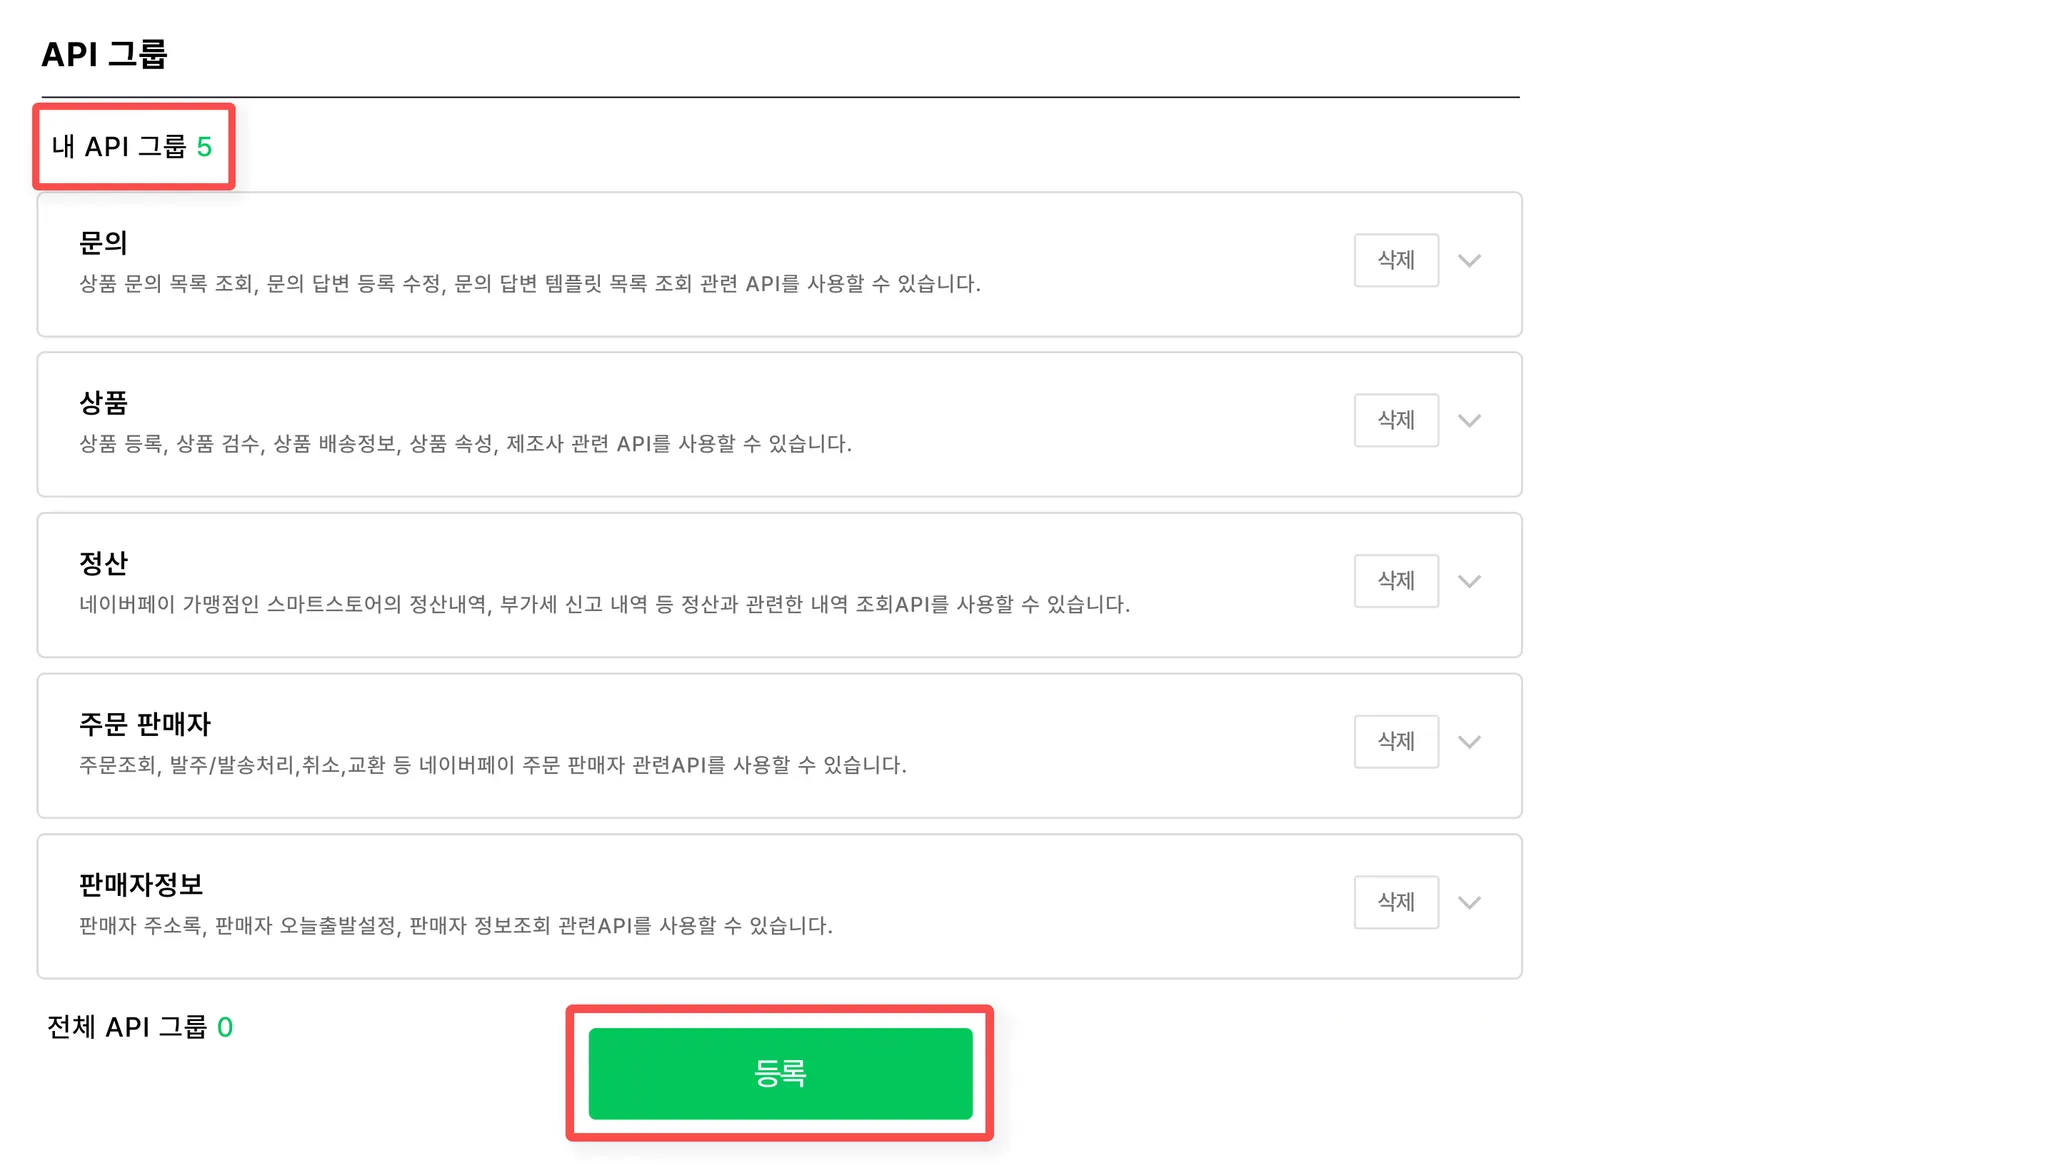Click the API 그룹 page heading
The height and width of the screenshot is (1165, 2048).
[104, 54]
